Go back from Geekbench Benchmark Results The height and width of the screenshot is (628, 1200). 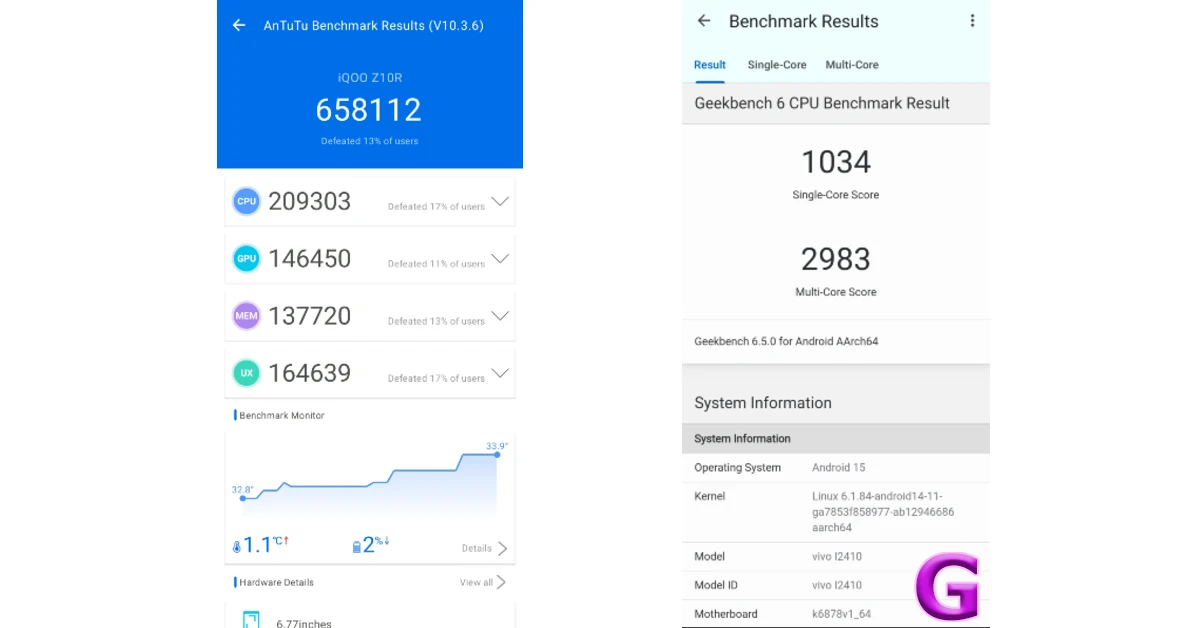[x=704, y=21]
